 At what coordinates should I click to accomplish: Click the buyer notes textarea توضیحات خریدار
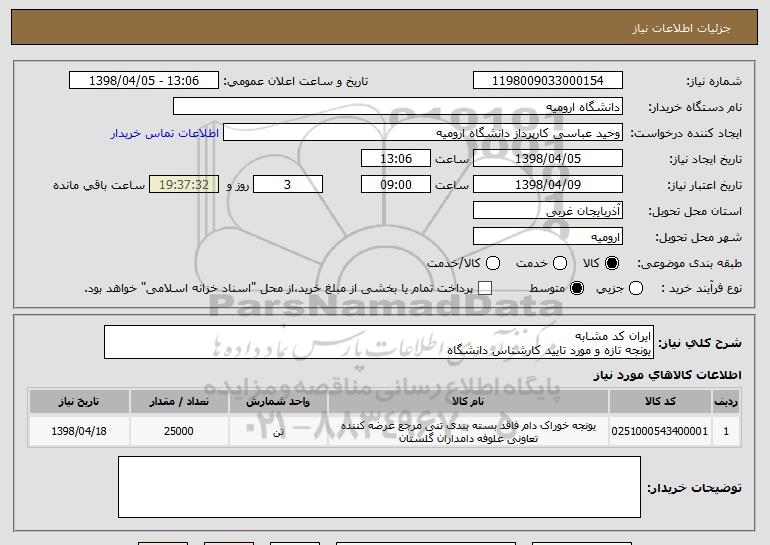[379, 487]
